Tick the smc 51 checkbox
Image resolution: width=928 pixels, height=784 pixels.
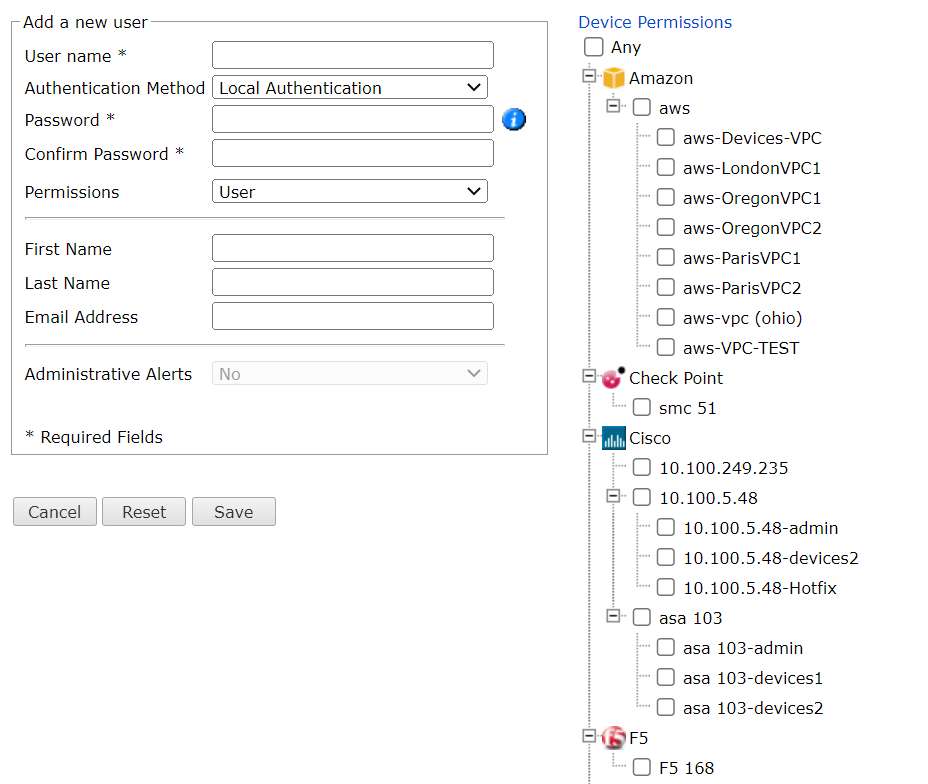pyautogui.click(x=642, y=408)
